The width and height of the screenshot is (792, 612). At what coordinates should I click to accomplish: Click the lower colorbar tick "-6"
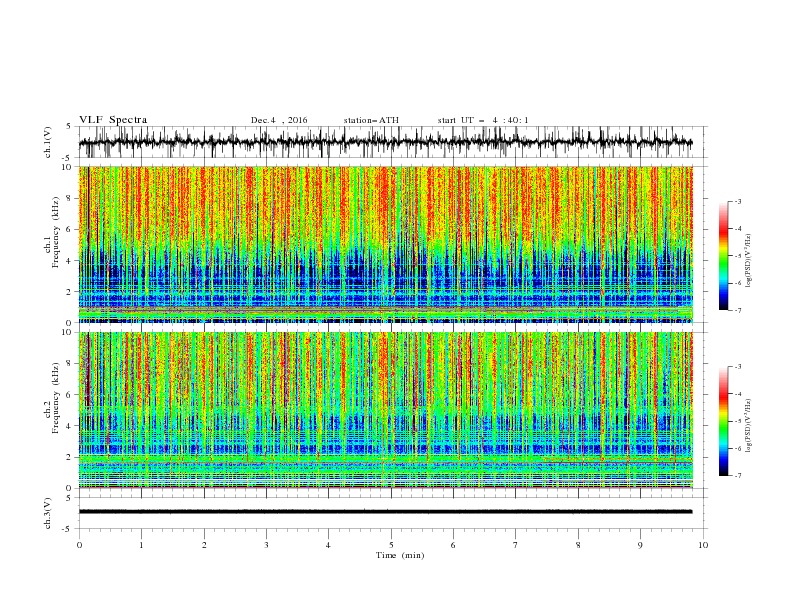click(737, 448)
